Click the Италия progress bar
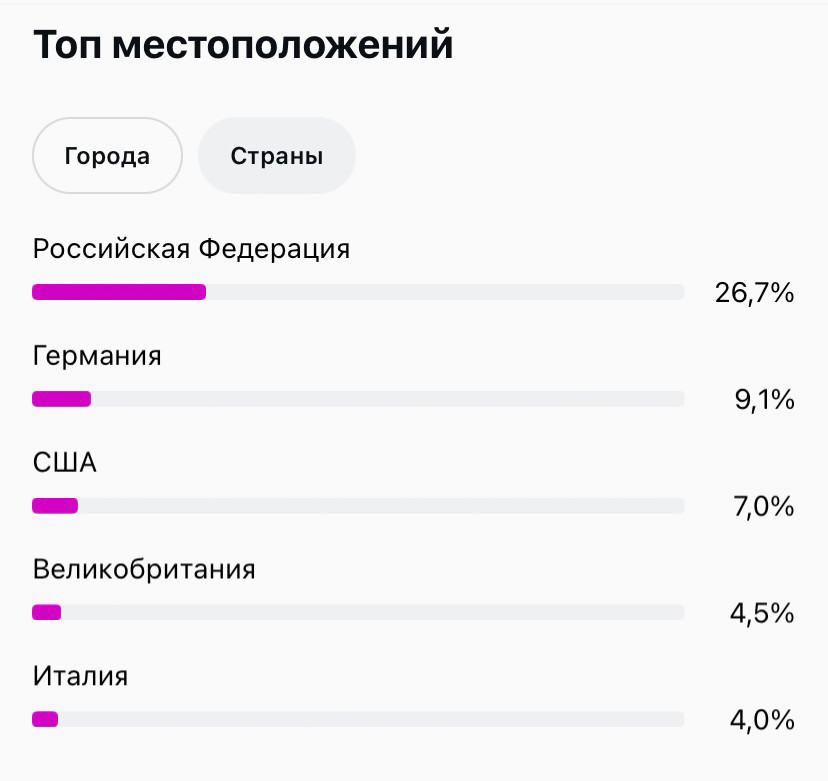The width and height of the screenshot is (828, 781). point(358,719)
